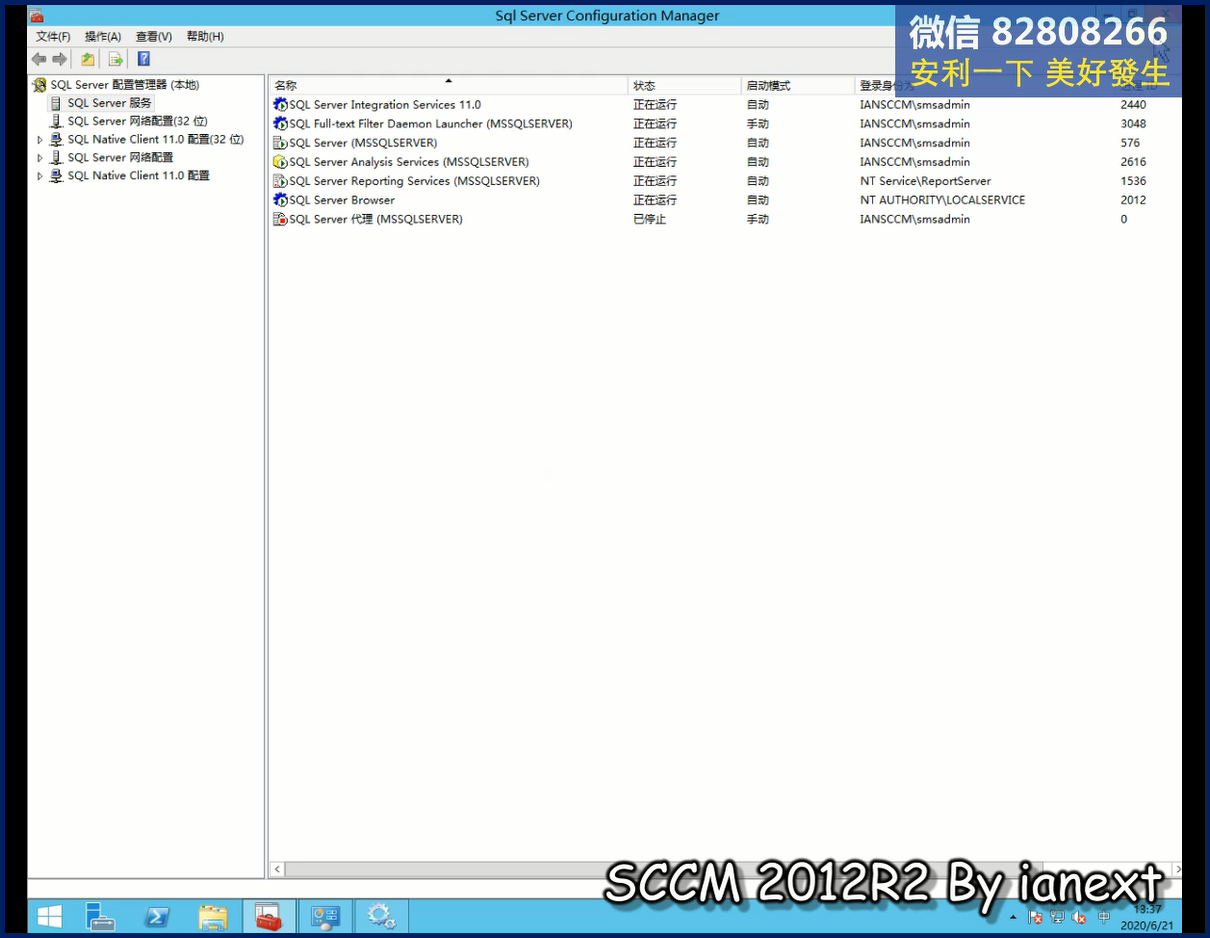Open File Explorer from the taskbar

pos(213,916)
